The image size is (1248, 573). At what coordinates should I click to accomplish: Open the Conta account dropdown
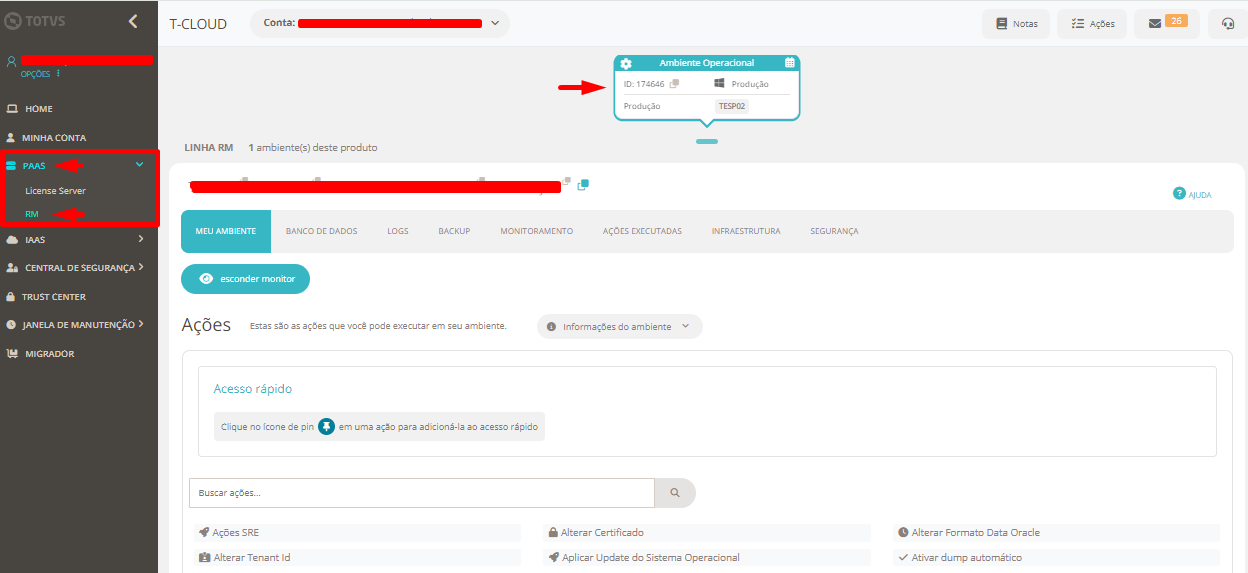[x=380, y=23]
